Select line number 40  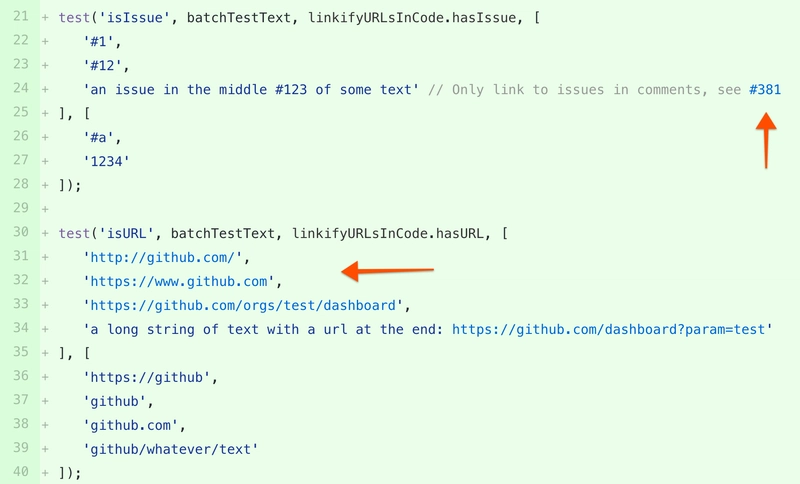[x=20, y=472]
